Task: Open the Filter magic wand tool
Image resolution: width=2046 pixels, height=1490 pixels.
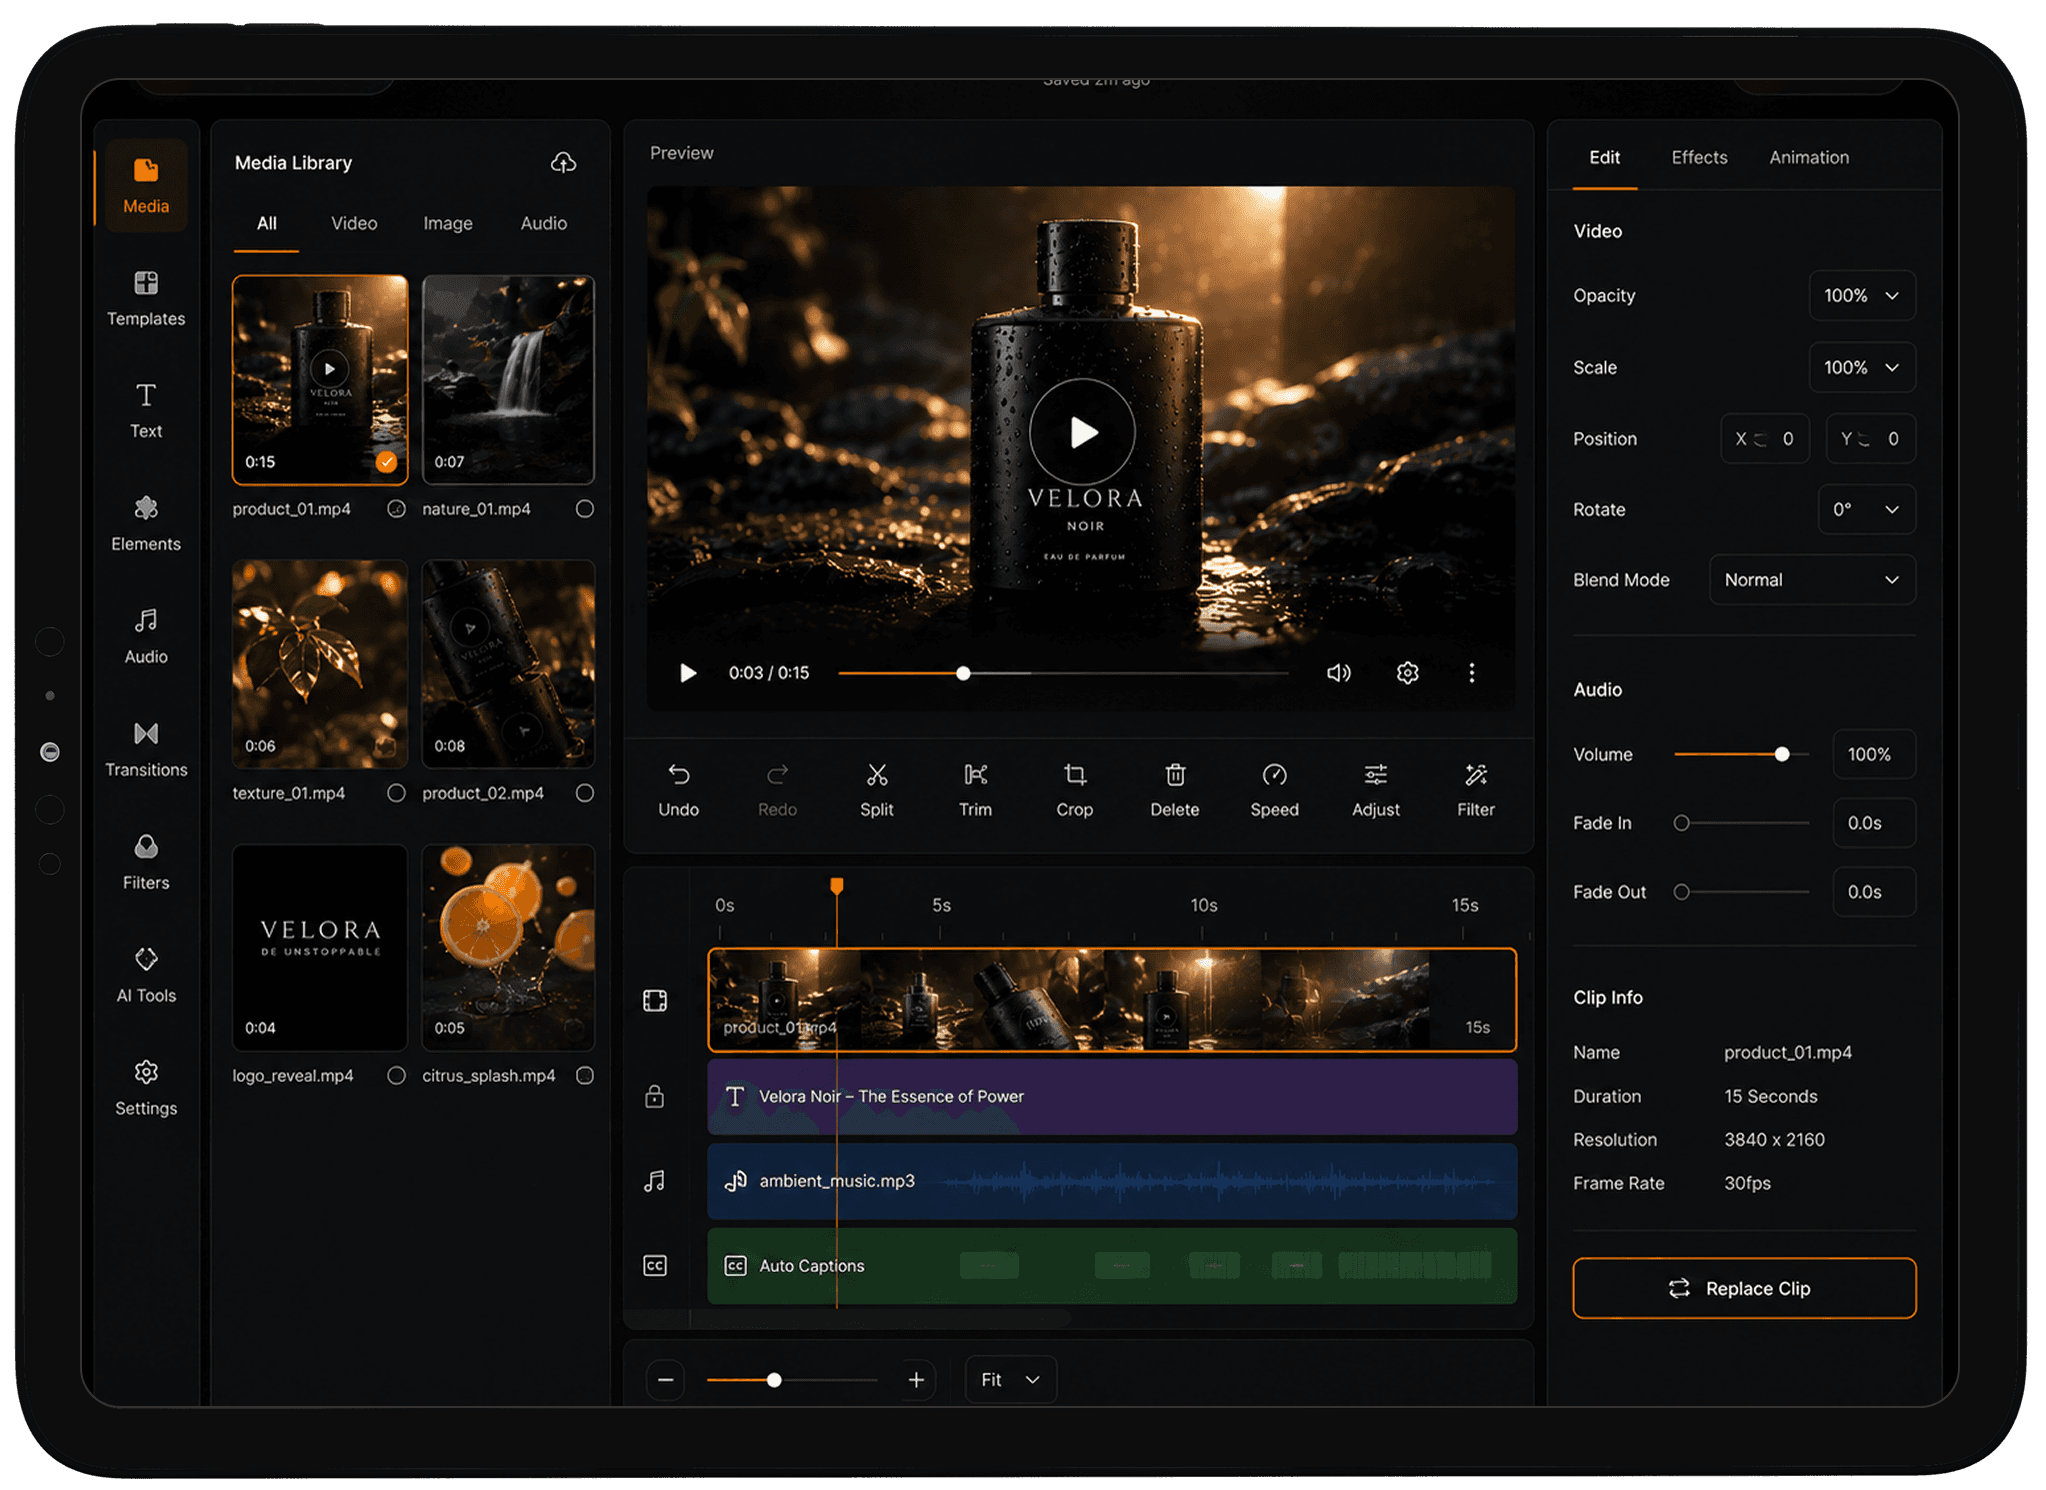Action: point(1475,790)
